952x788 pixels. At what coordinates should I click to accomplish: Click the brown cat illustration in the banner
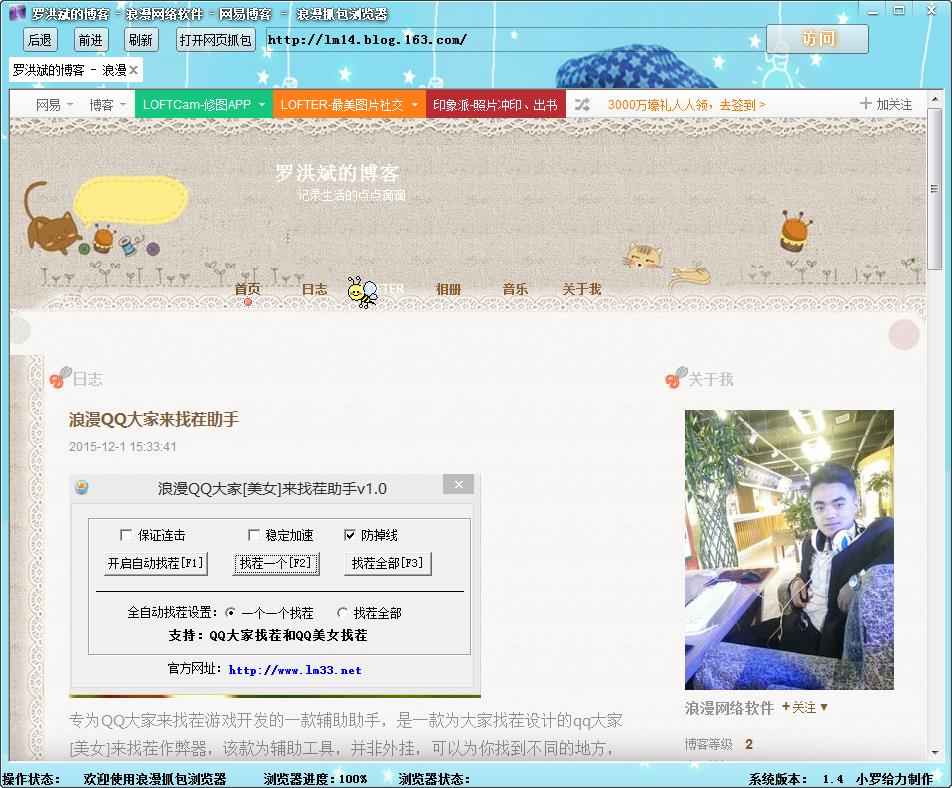pos(50,220)
